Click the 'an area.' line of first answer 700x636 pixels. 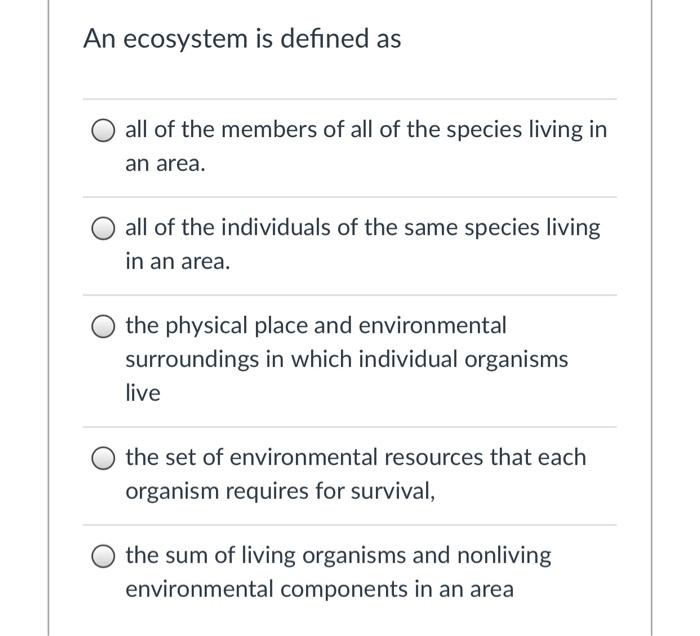[x=165, y=163]
